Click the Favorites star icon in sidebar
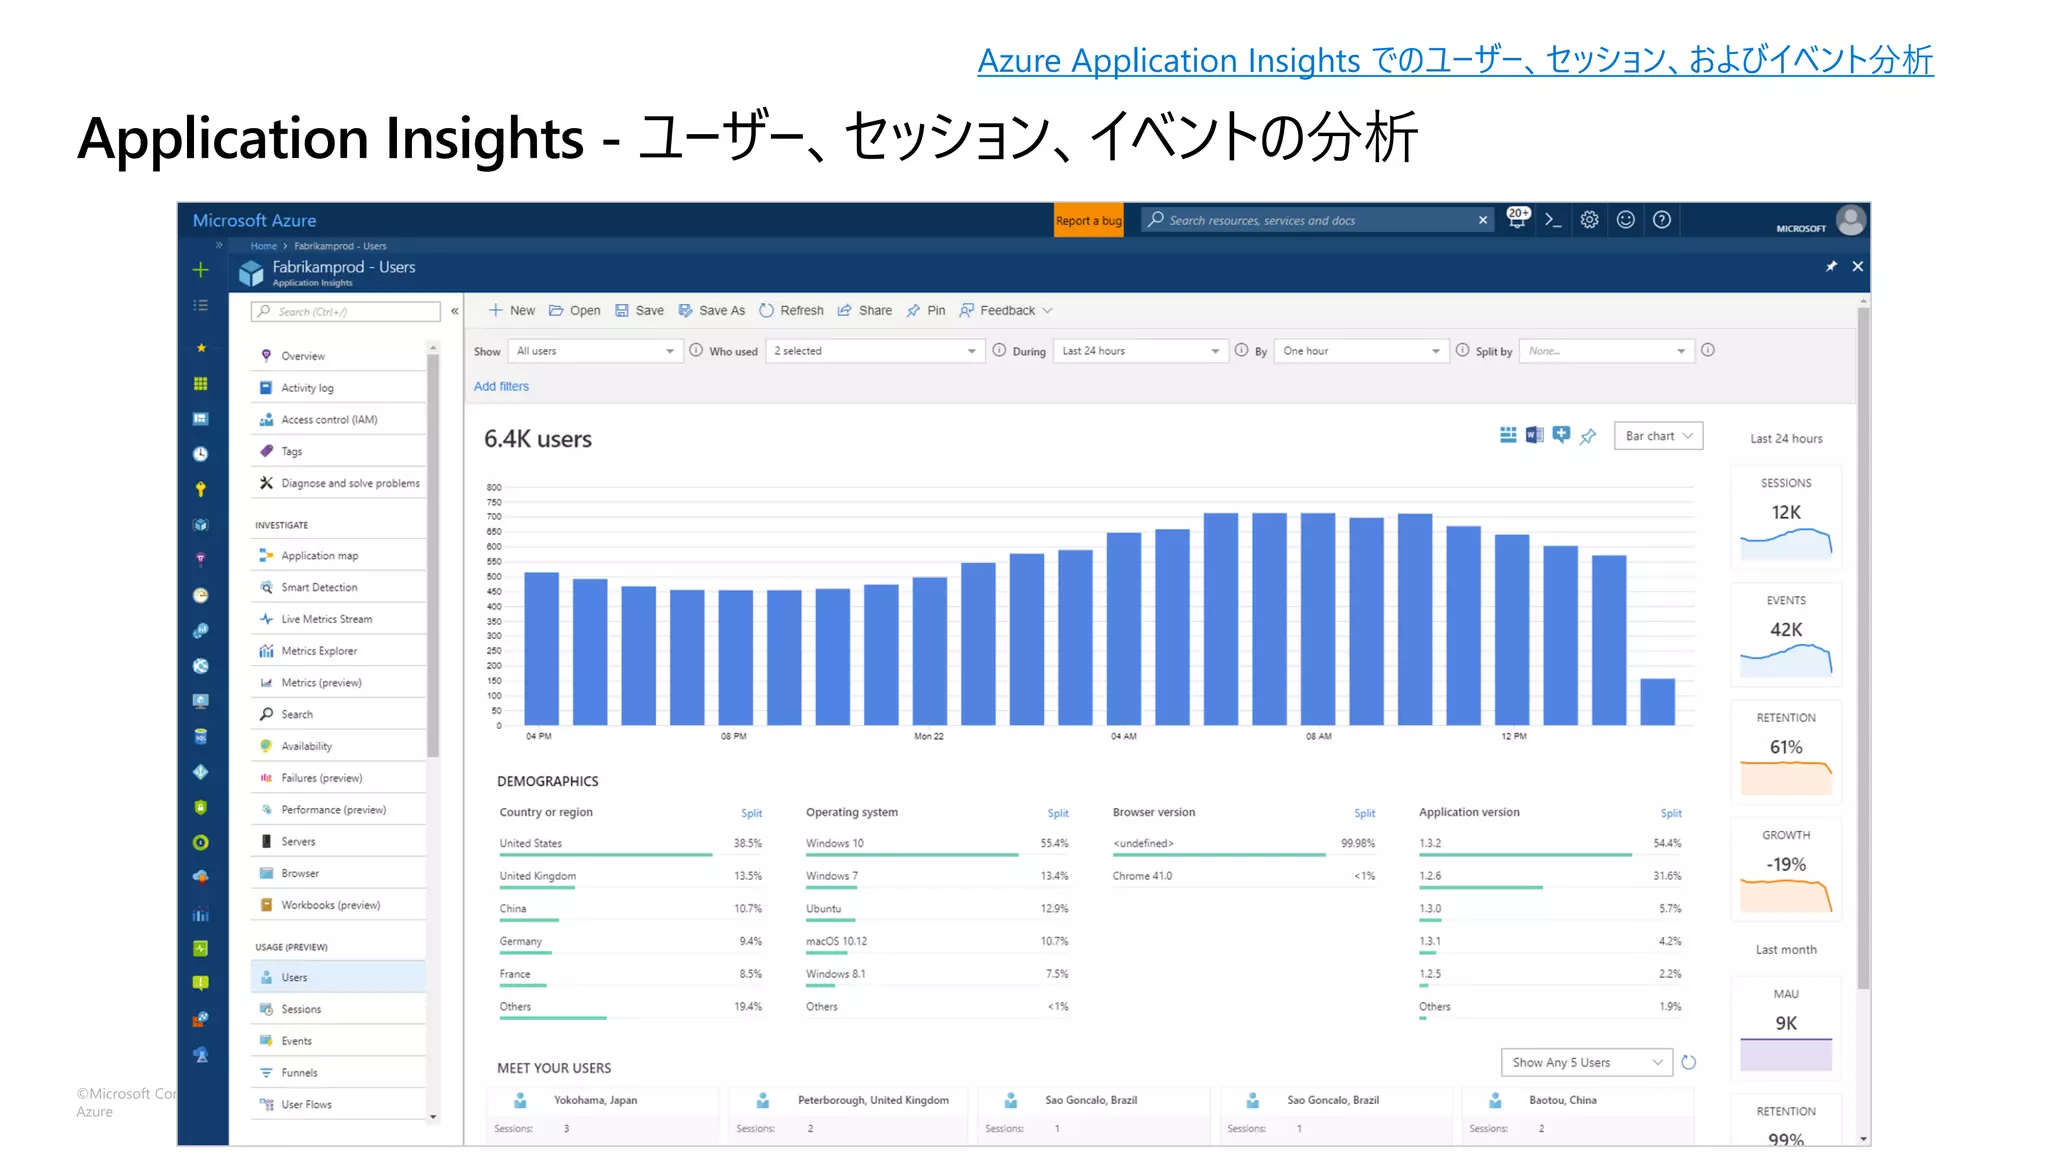The width and height of the screenshot is (2048, 1152). (201, 348)
